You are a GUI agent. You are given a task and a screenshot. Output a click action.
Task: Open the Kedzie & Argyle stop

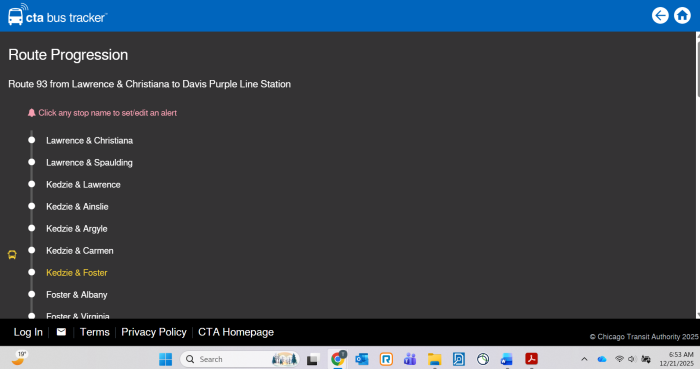(77, 228)
